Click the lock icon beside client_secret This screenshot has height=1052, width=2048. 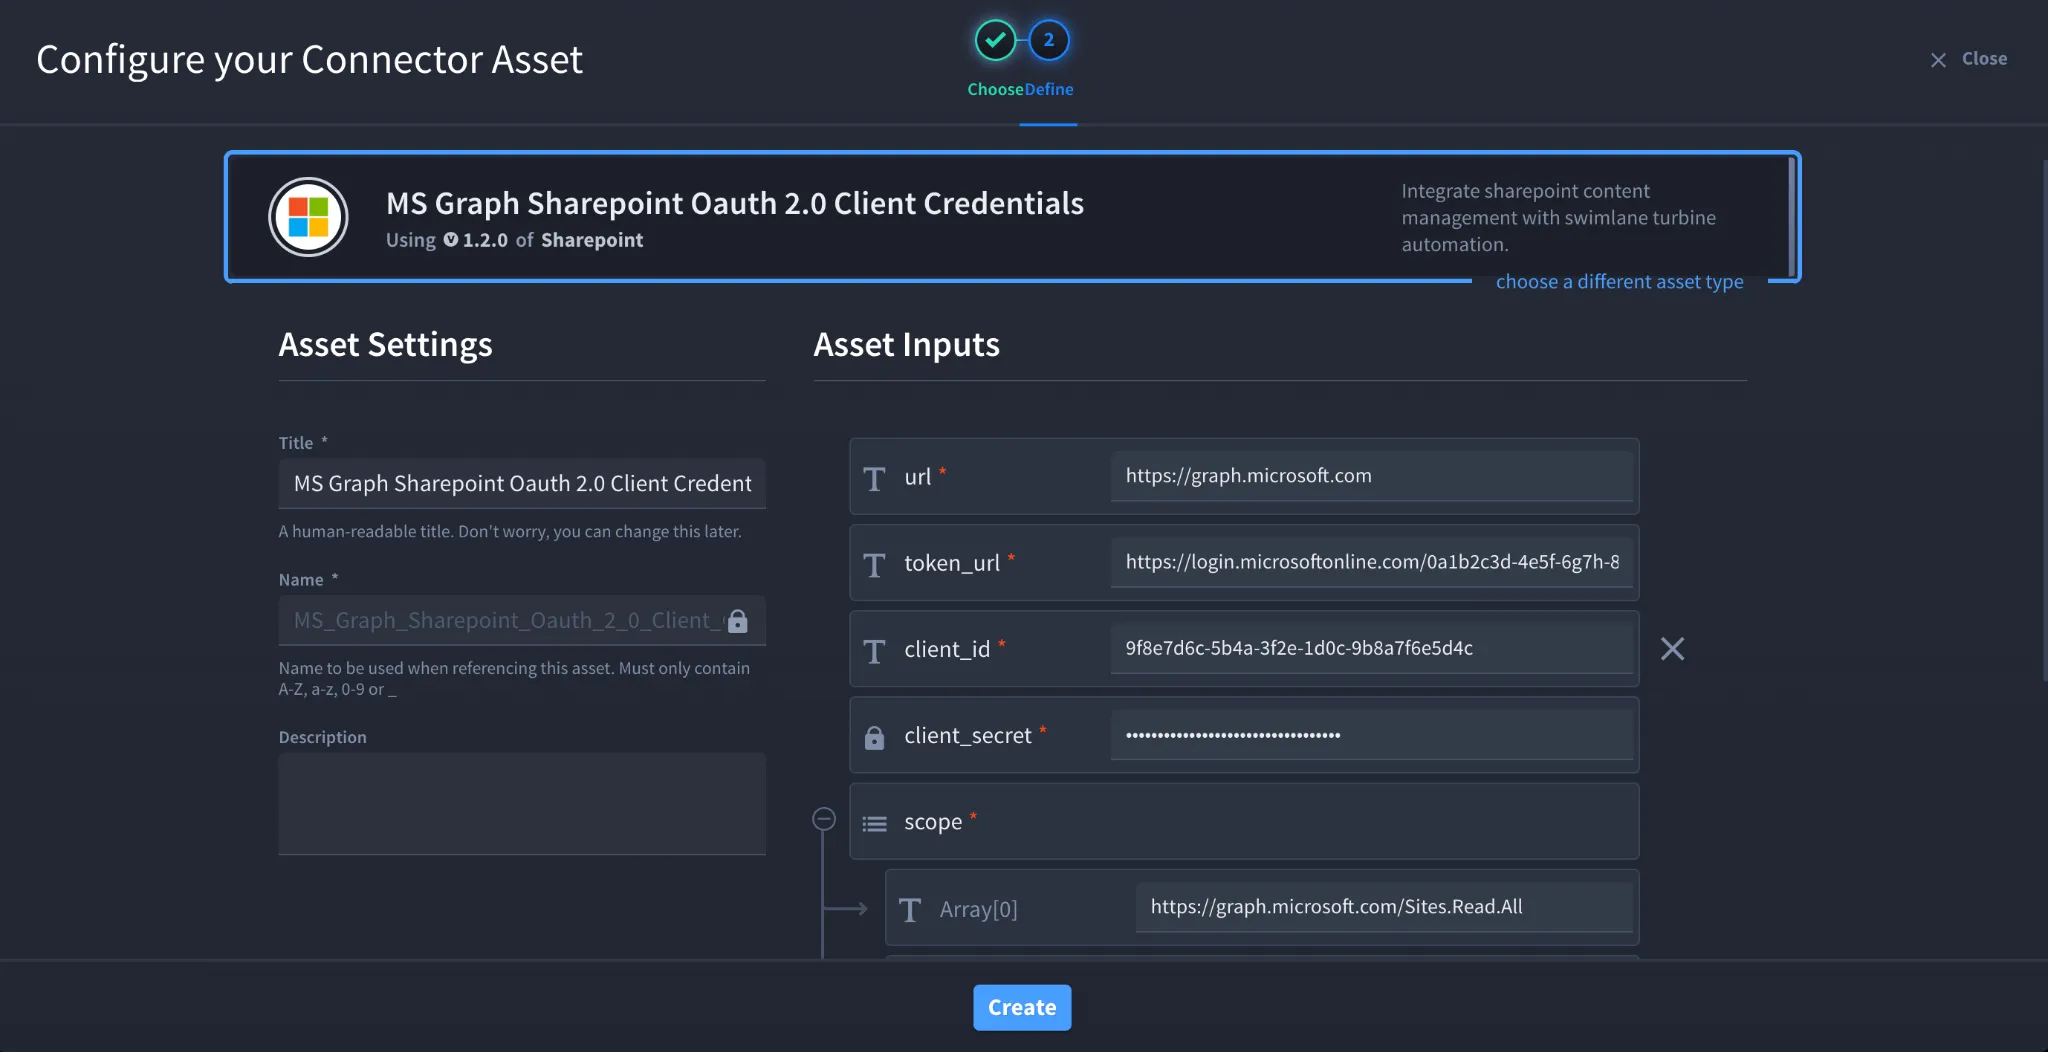click(x=874, y=737)
